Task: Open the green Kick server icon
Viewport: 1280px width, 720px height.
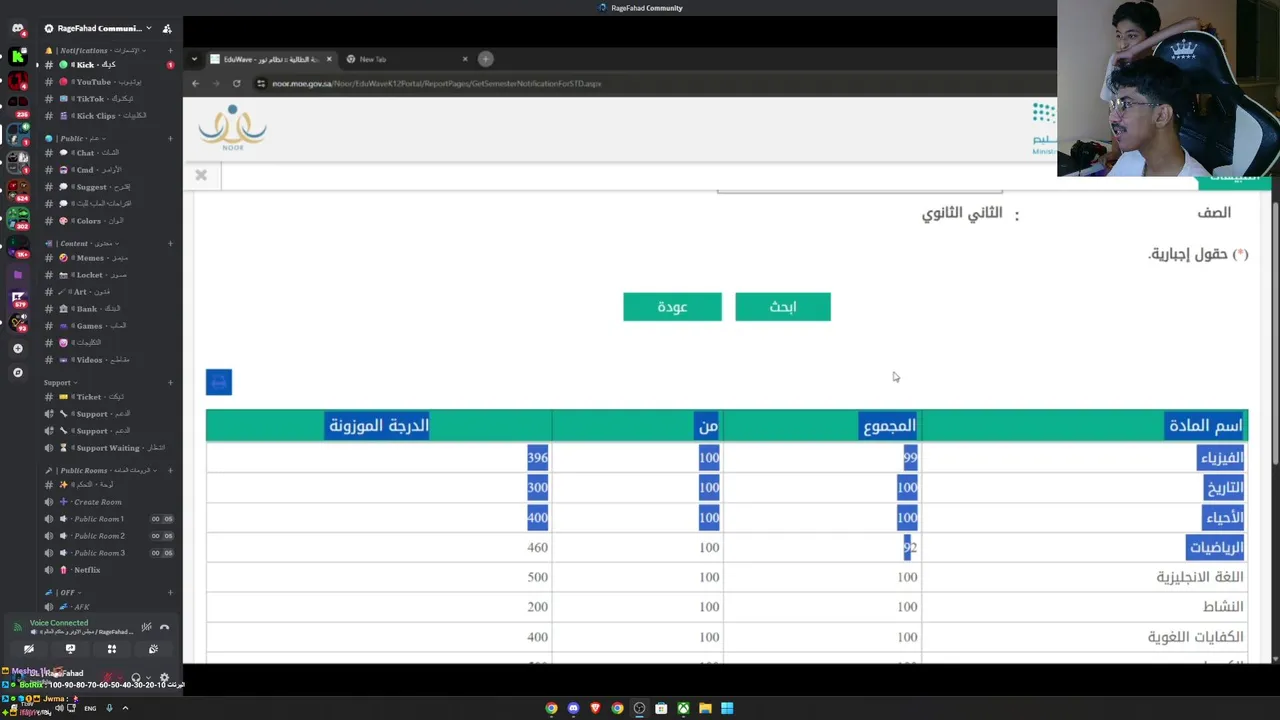Action: pyautogui.click(x=17, y=57)
